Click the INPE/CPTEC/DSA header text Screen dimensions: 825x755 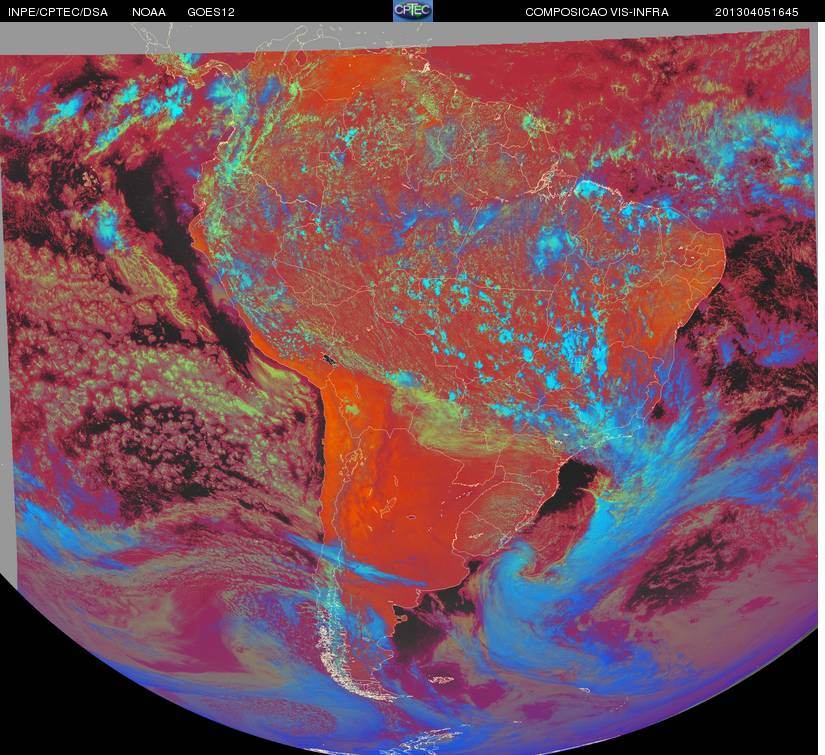[x=58, y=12]
